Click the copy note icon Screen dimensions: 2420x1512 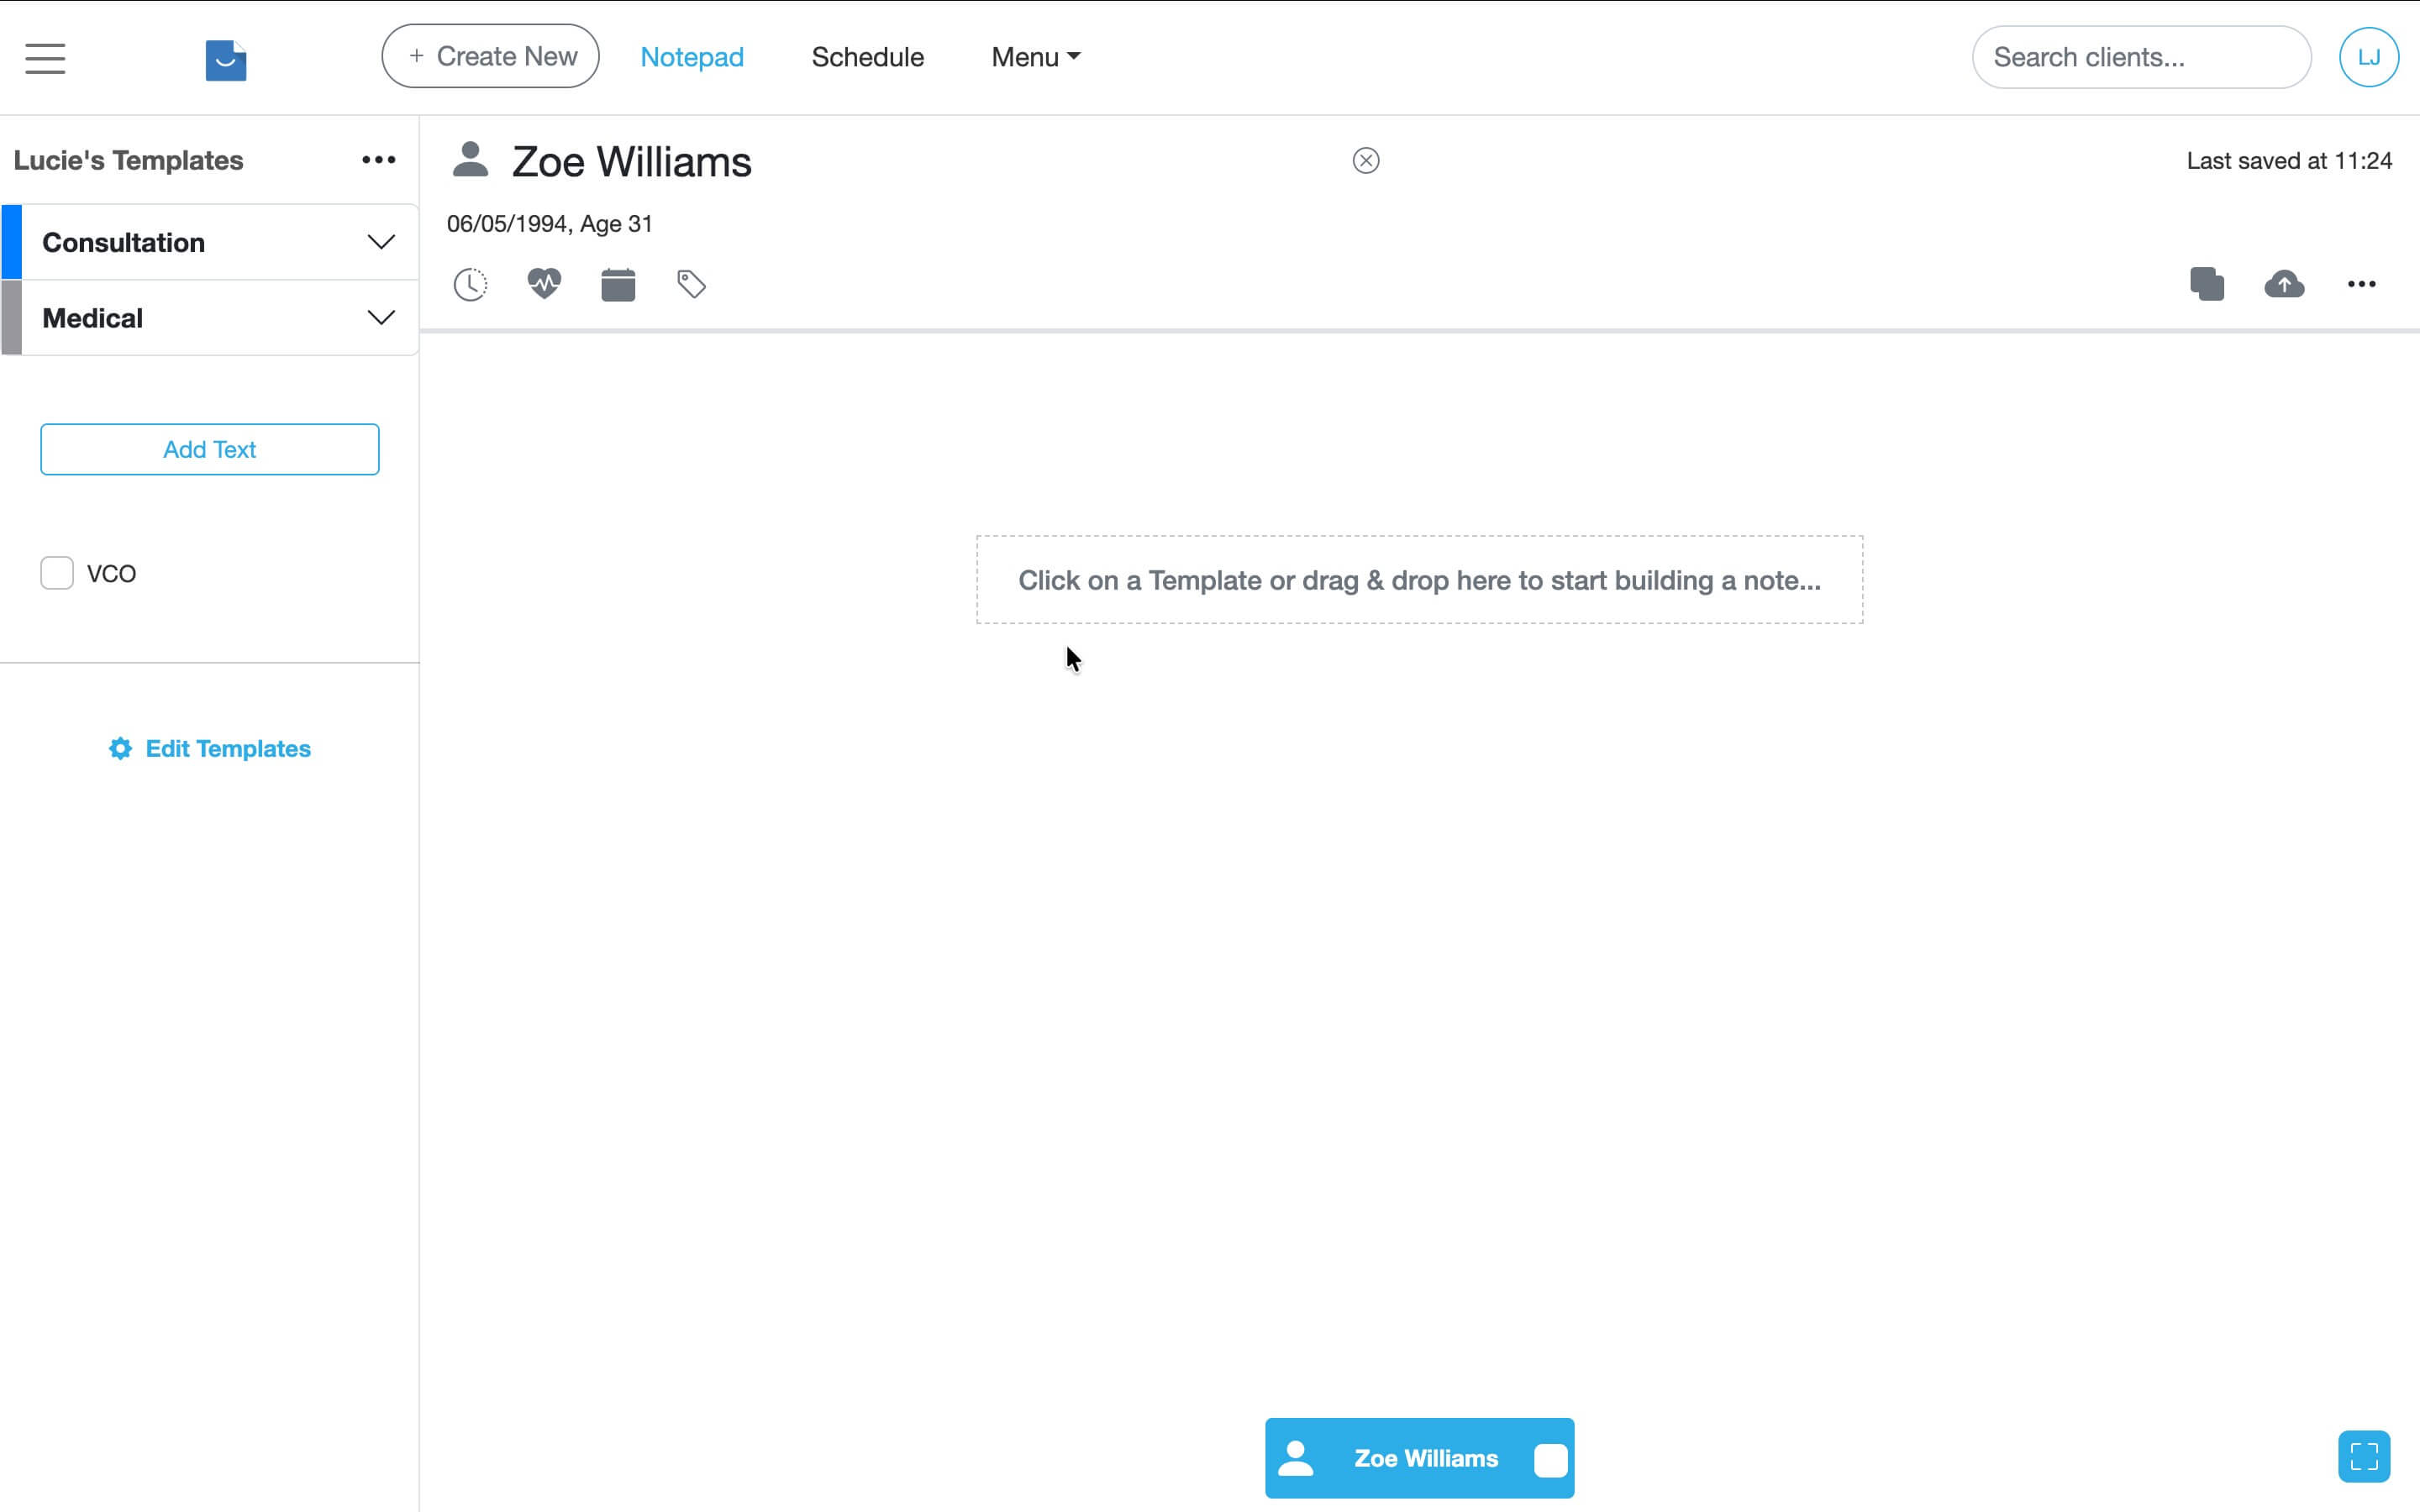pyautogui.click(x=2207, y=284)
